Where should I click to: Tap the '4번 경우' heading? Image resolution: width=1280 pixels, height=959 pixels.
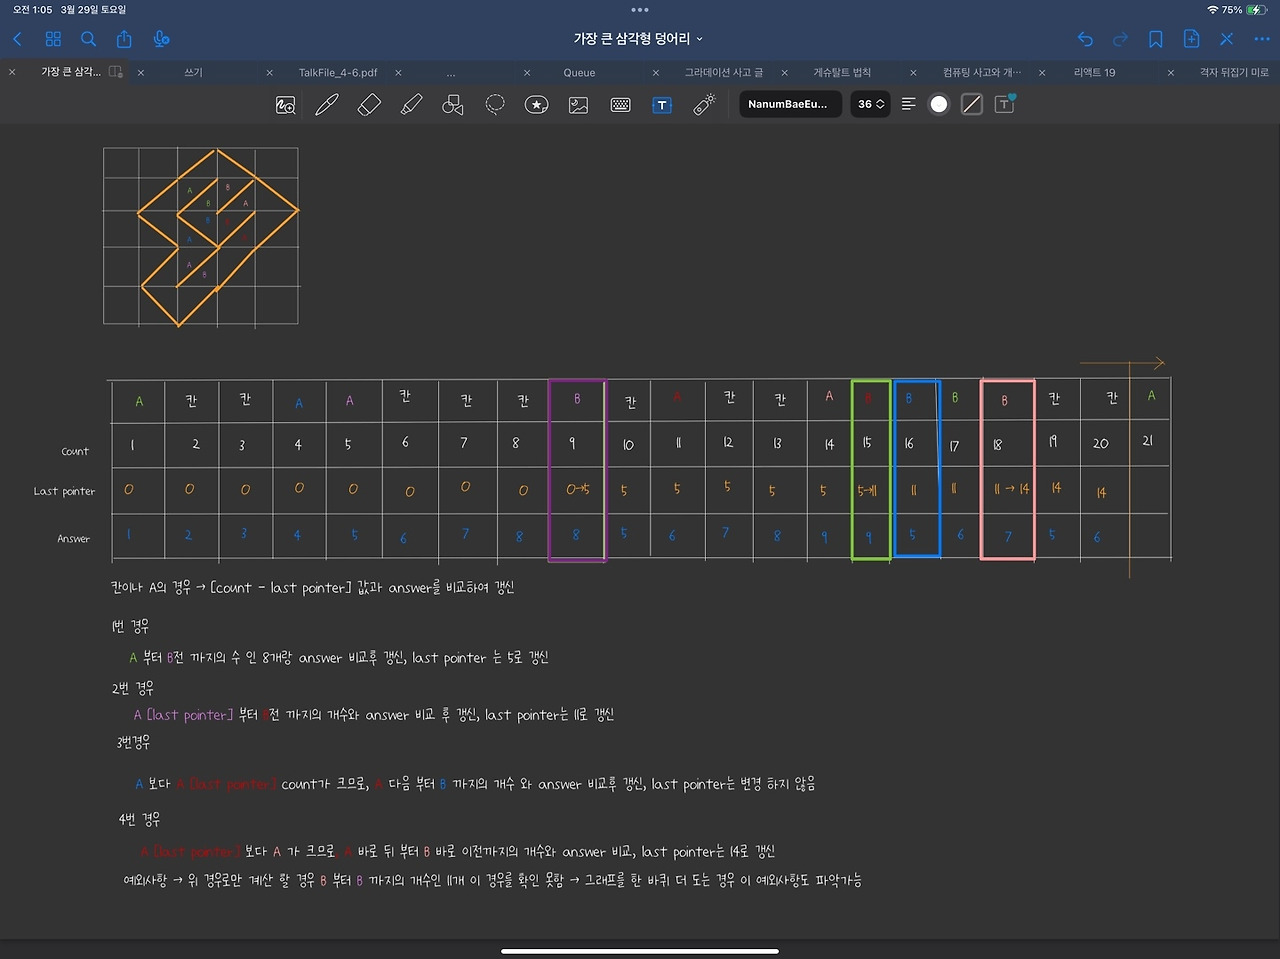point(139,819)
